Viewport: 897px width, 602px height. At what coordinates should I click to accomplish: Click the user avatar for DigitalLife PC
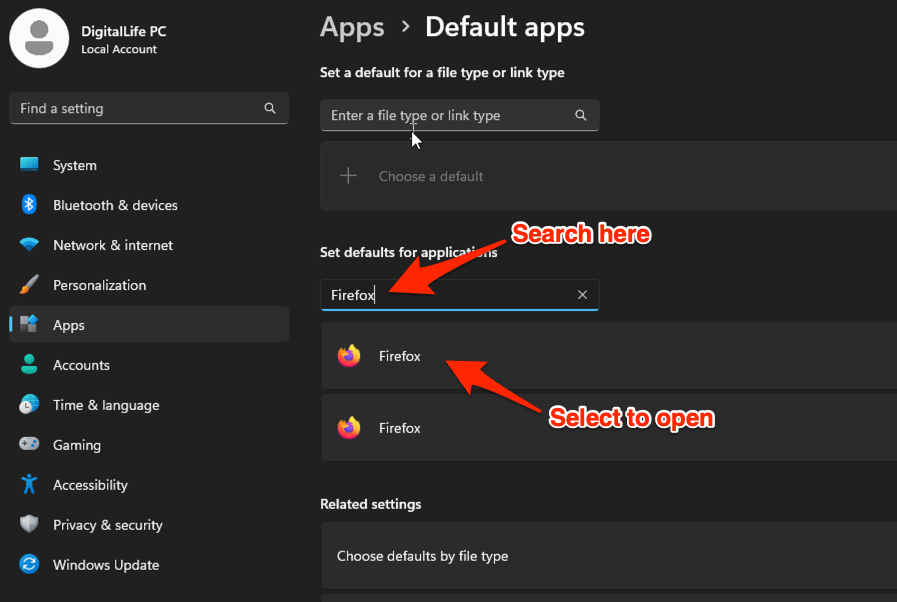click(x=39, y=39)
